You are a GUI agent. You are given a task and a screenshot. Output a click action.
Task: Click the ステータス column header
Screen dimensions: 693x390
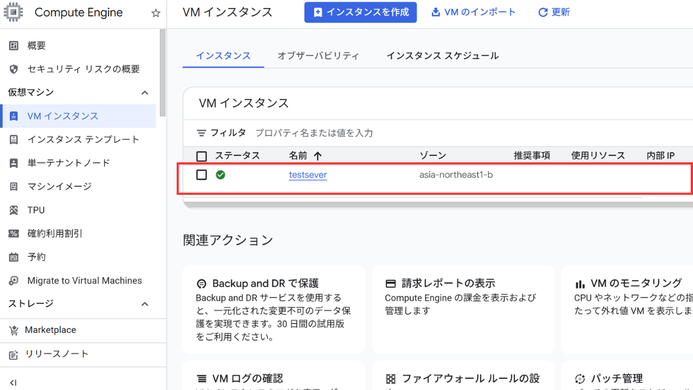[237, 156]
